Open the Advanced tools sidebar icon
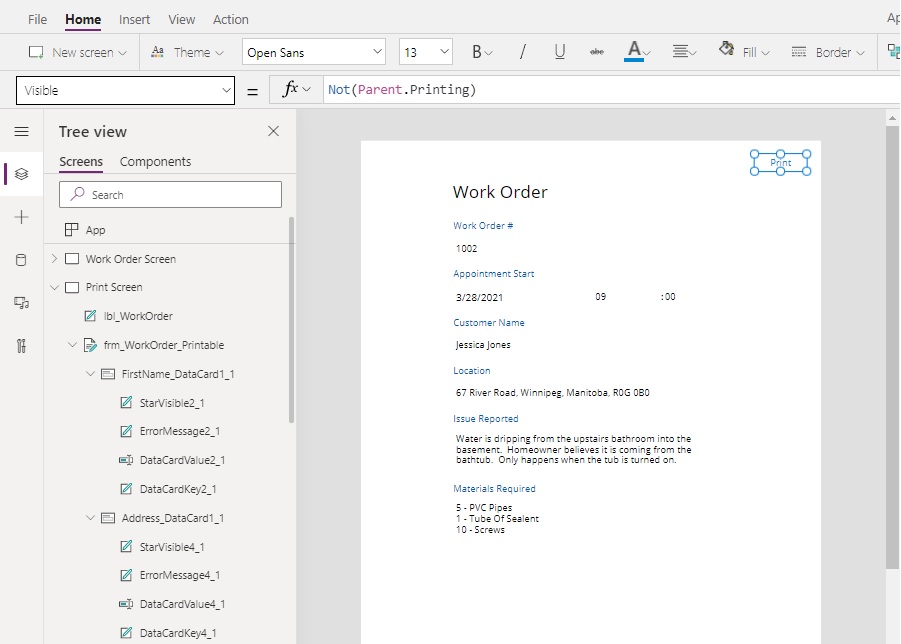901x644 pixels. click(21, 346)
